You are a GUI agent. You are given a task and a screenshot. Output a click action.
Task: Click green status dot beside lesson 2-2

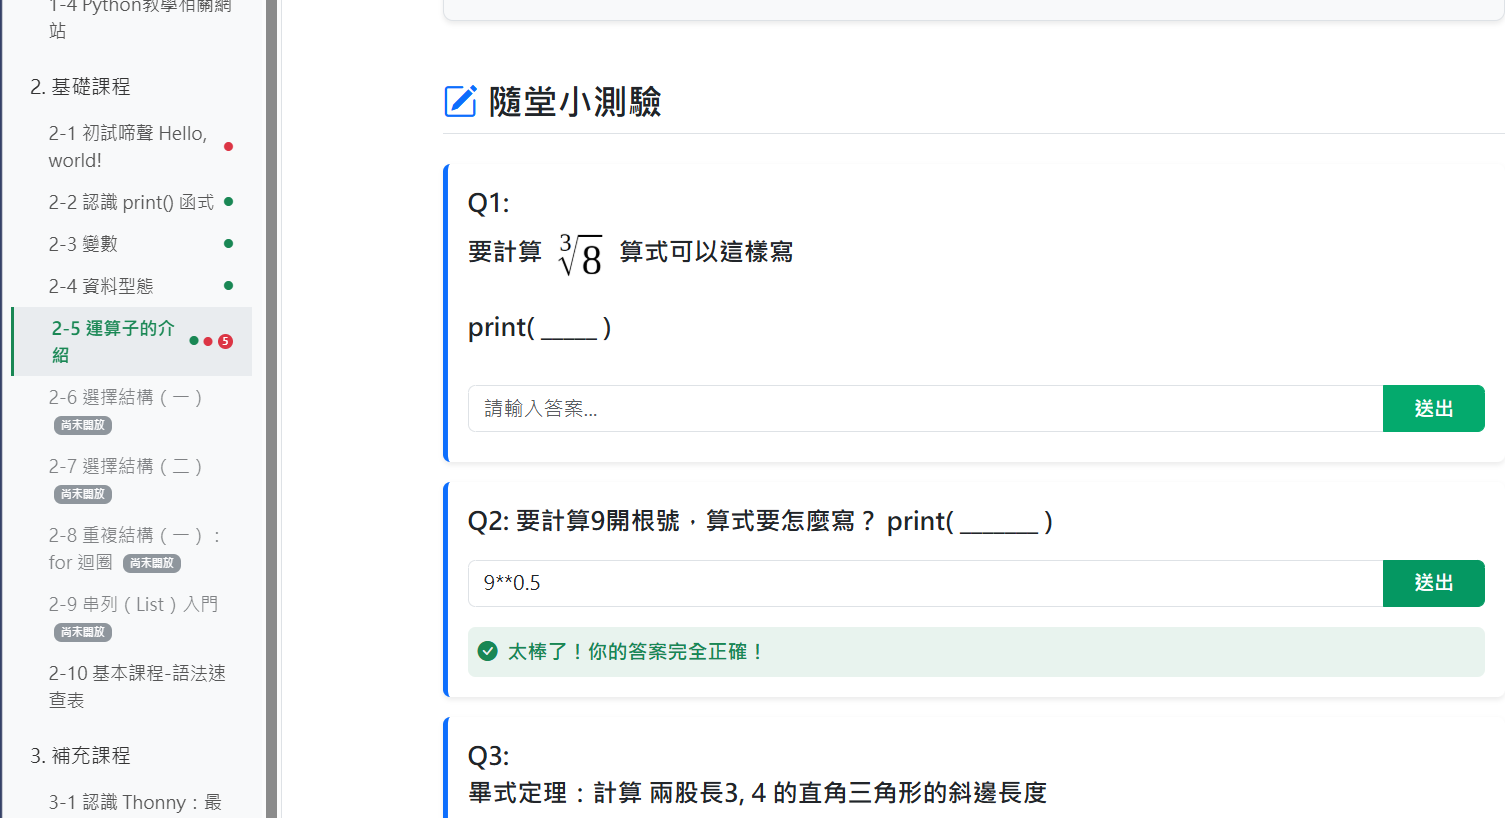228,202
